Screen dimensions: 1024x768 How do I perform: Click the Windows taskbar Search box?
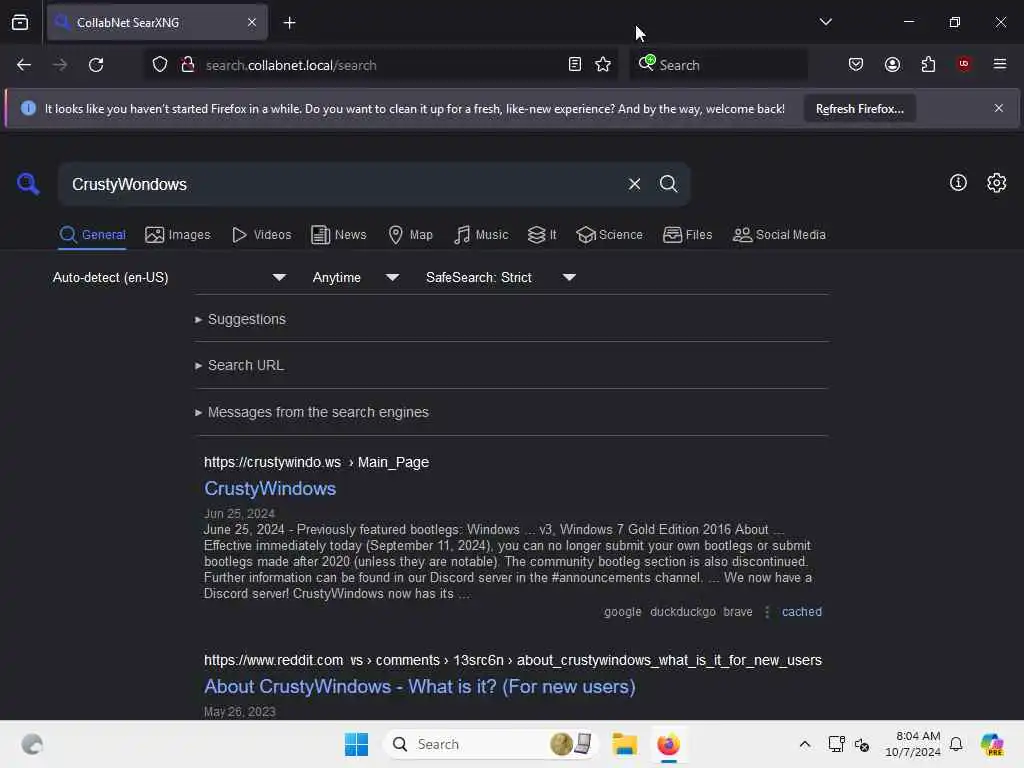(492, 744)
